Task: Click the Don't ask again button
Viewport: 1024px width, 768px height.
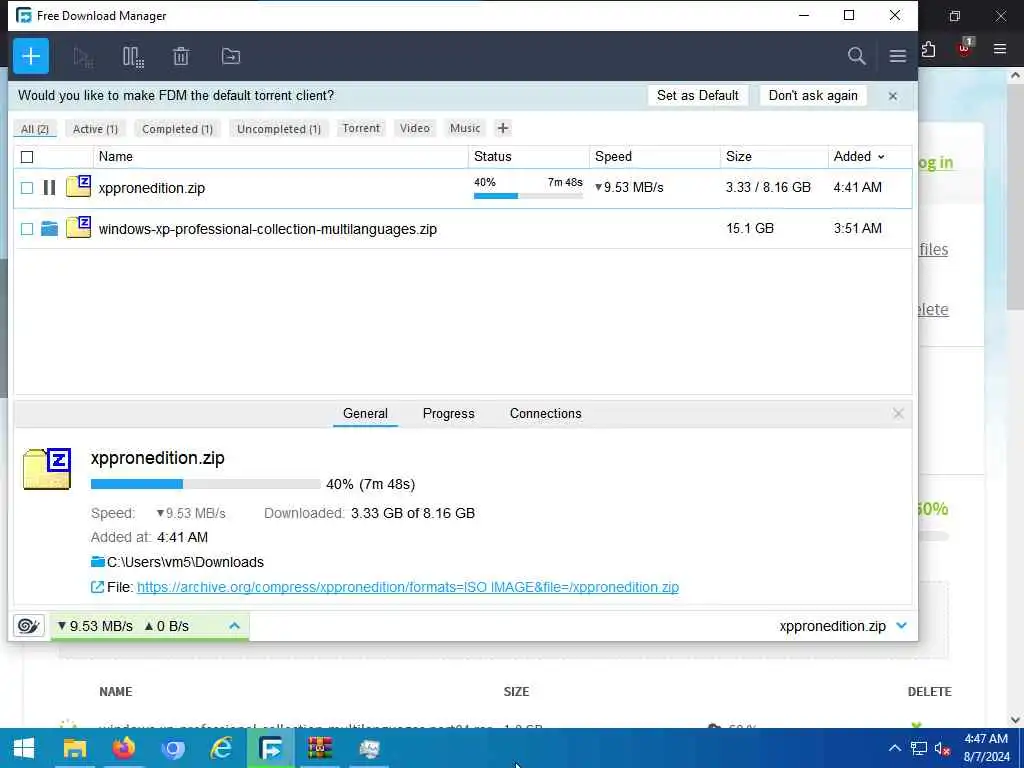Action: (813, 95)
